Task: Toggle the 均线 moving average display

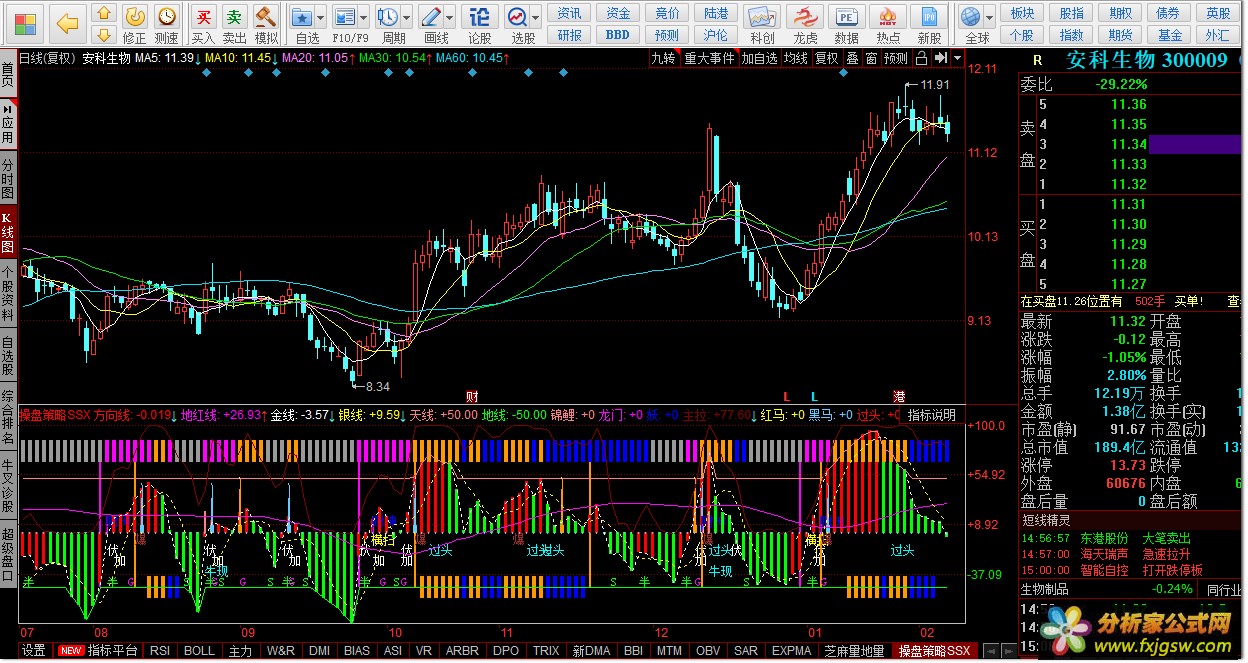Action: pyautogui.click(x=795, y=58)
